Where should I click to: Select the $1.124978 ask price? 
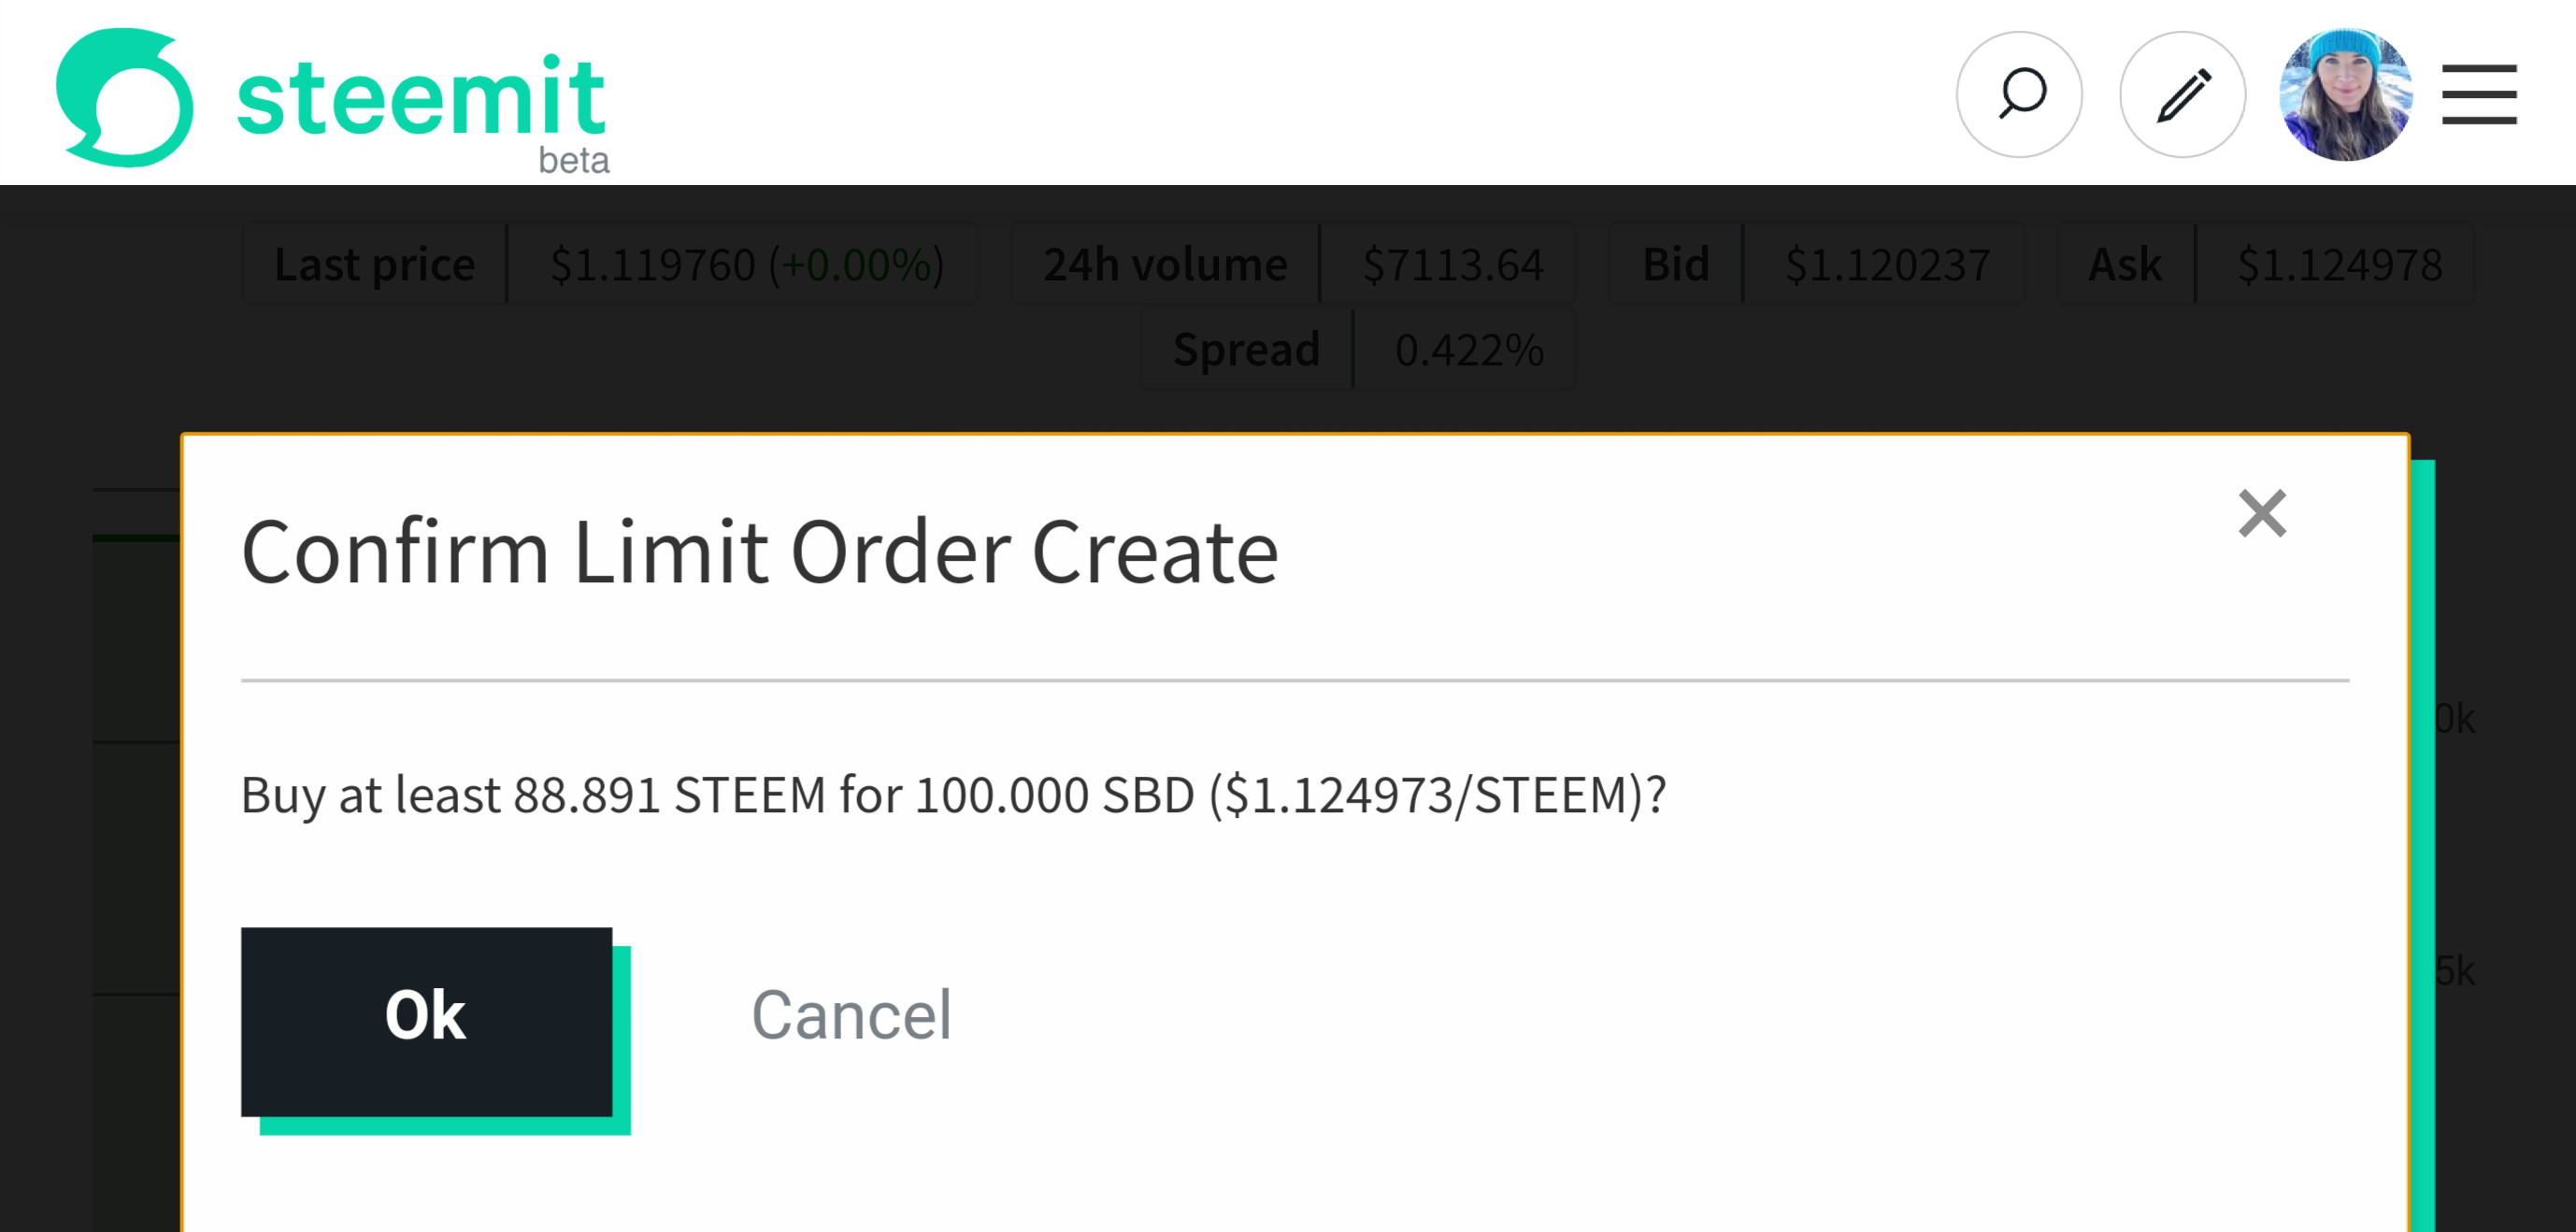click(2339, 265)
